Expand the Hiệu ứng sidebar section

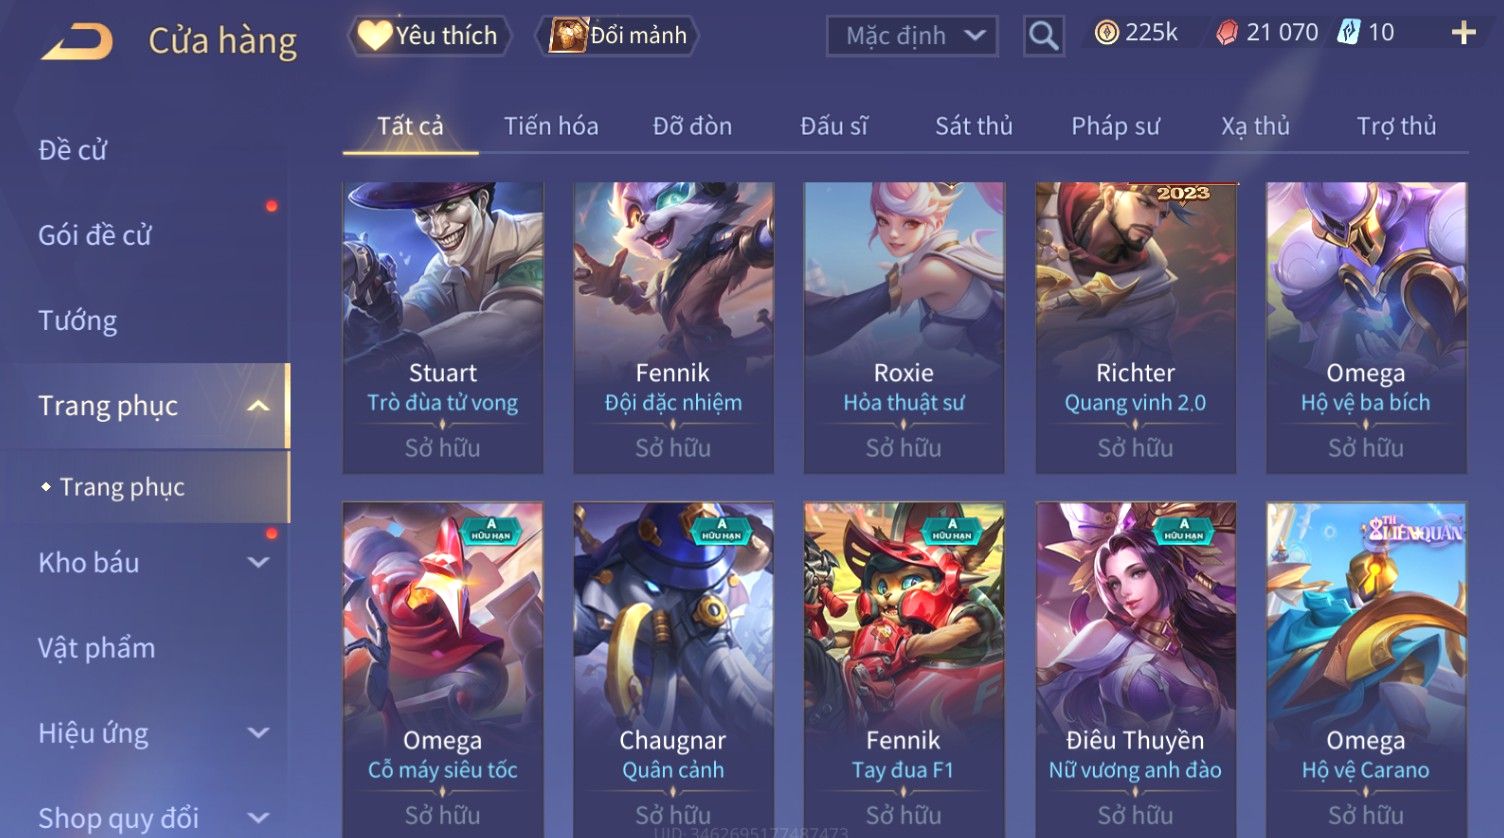click(x=258, y=733)
